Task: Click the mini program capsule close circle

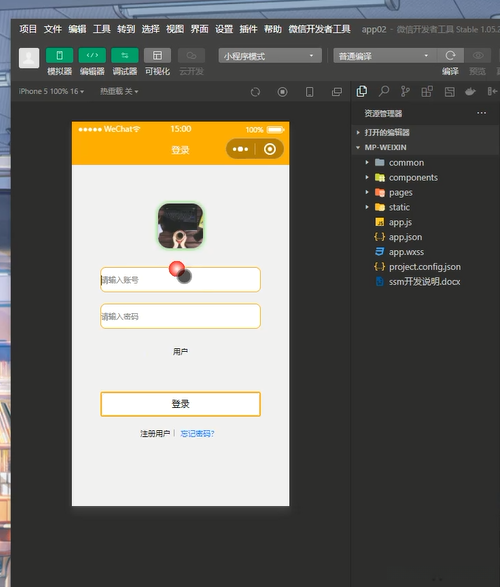Action: point(270,149)
